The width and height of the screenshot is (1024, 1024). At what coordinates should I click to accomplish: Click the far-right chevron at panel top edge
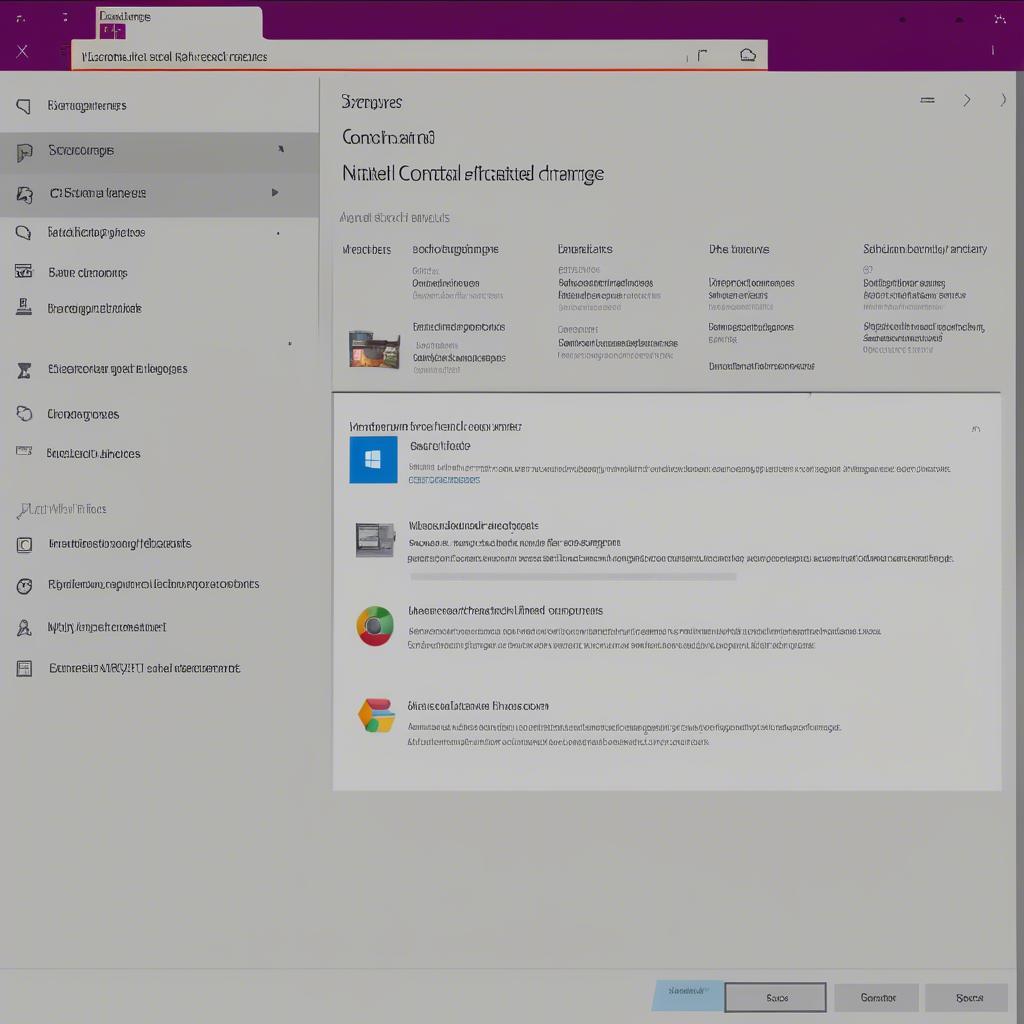tap(1003, 100)
